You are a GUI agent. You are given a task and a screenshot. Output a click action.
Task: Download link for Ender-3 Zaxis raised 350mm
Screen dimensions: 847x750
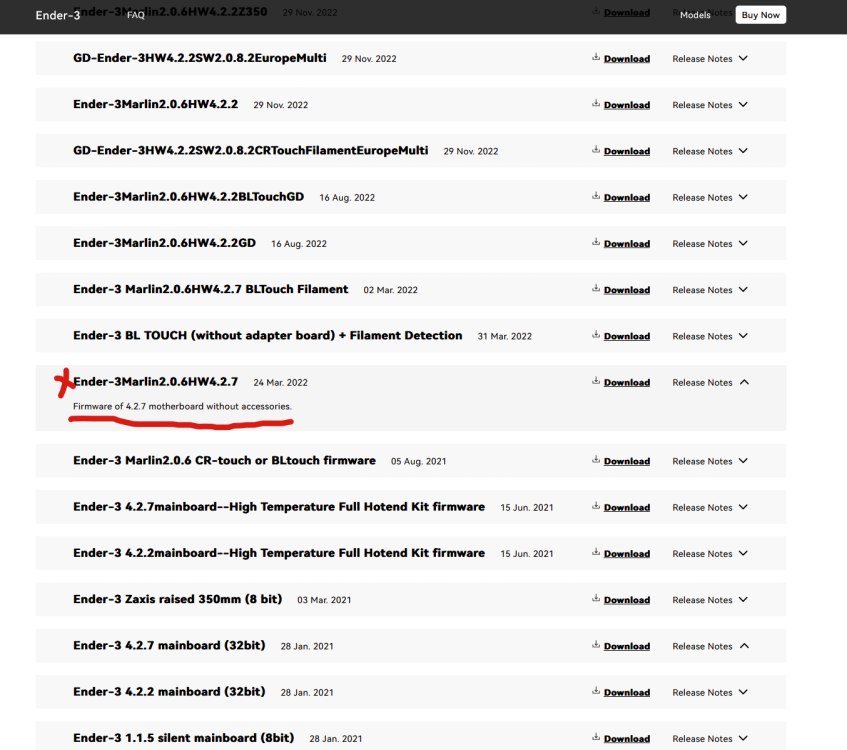click(627, 600)
